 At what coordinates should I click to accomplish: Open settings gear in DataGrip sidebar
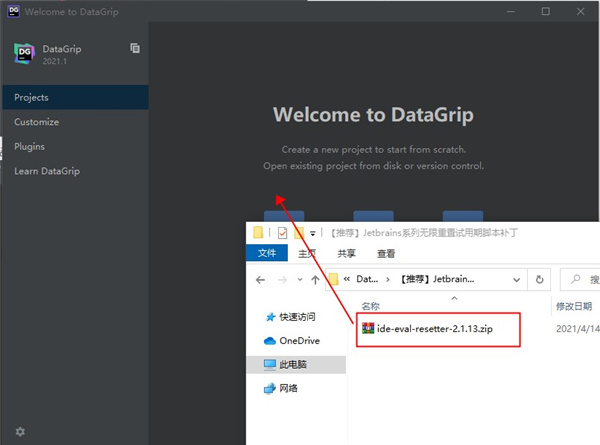(20, 431)
